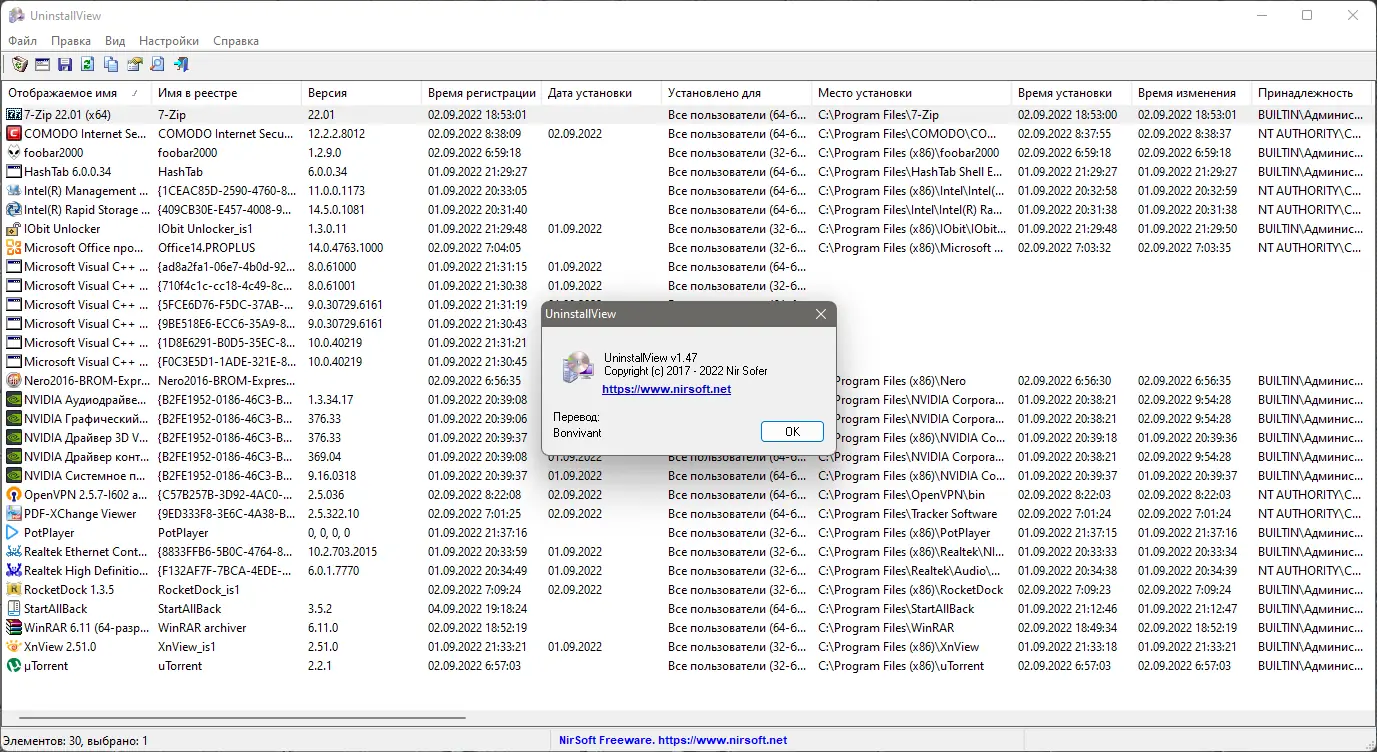The width and height of the screenshot is (1377, 752).
Task: Click the Realtek Ethernet Controller row name
Action: coord(86,552)
